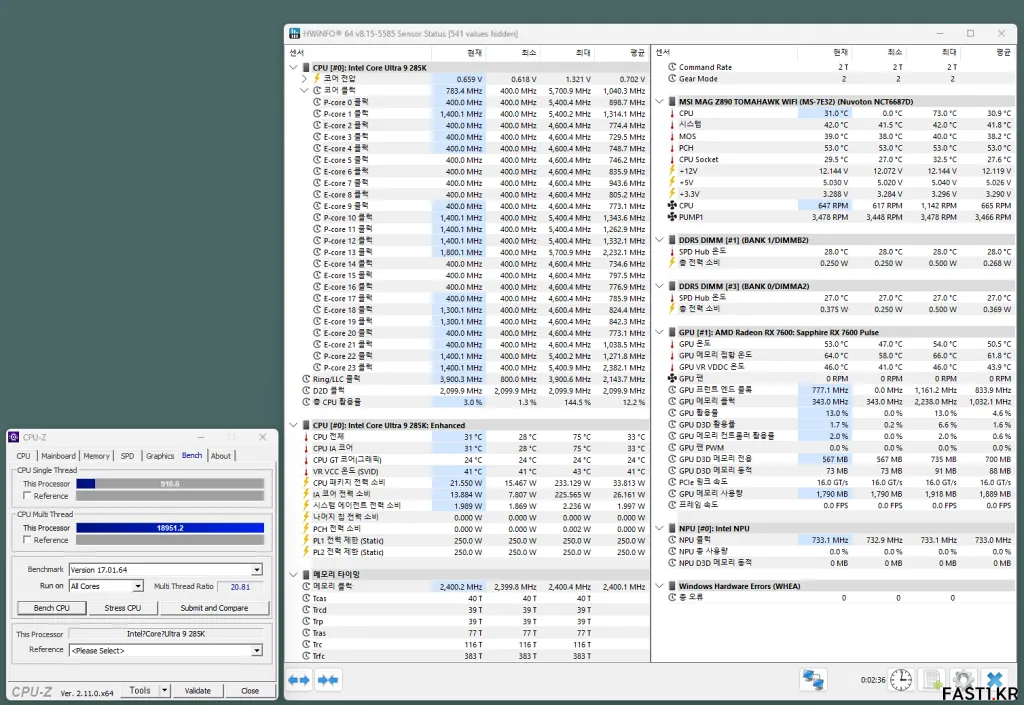Reset the timer with the clock icon
The image size is (1024, 705).
pyautogui.click(x=901, y=680)
